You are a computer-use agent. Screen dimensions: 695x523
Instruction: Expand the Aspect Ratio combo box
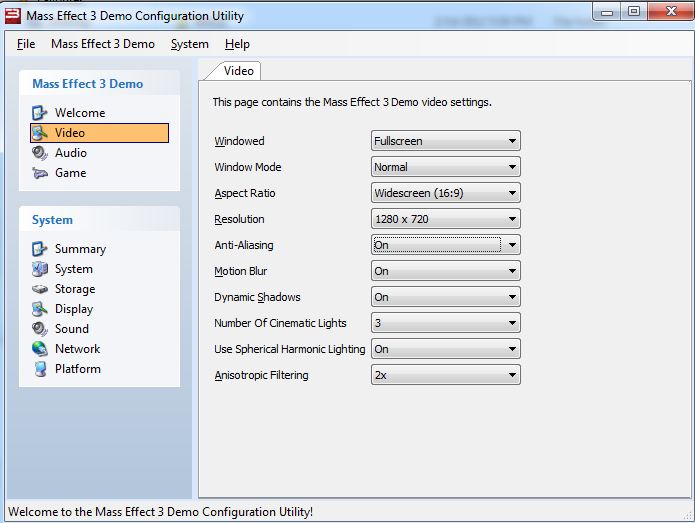pyautogui.click(x=445, y=193)
